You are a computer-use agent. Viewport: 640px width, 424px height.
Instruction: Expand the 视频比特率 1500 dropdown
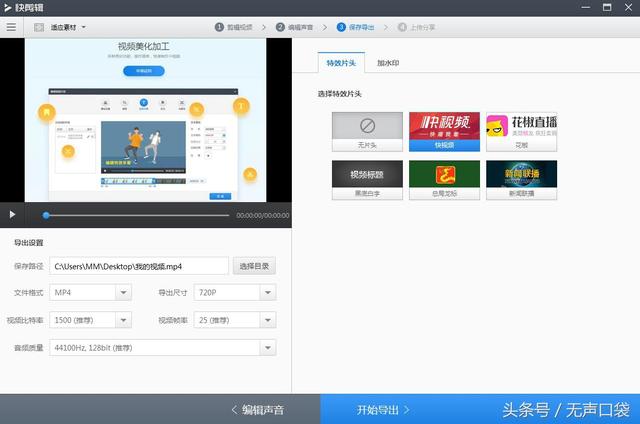click(x=123, y=321)
